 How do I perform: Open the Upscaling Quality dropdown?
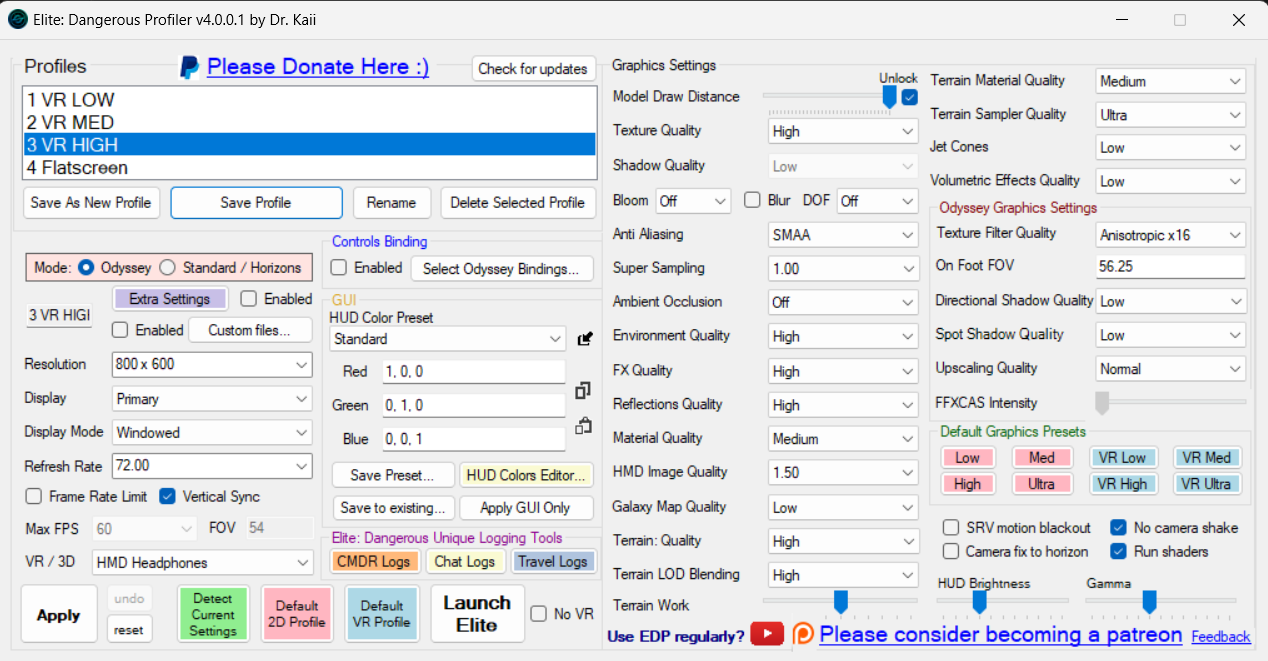pyautogui.click(x=1171, y=369)
